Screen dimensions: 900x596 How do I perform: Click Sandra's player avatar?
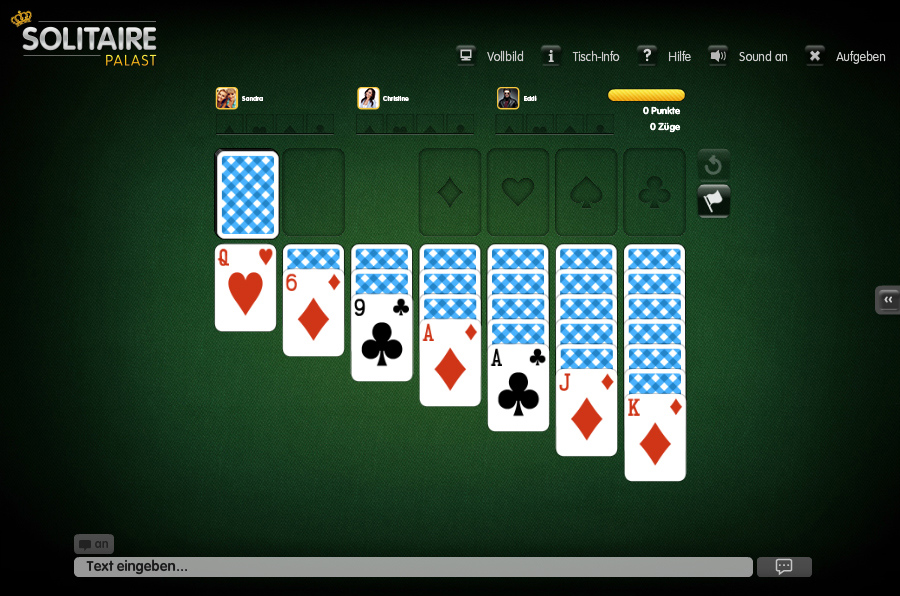pos(226,98)
